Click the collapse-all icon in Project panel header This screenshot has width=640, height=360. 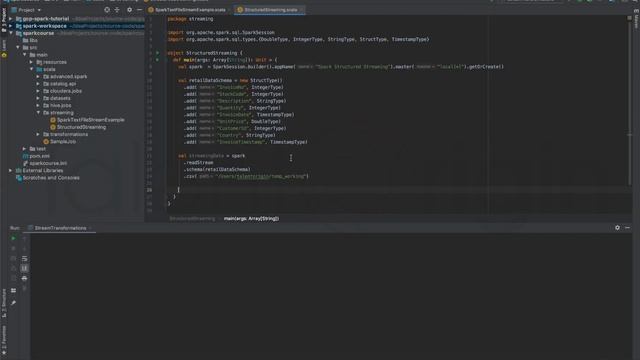[117, 10]
